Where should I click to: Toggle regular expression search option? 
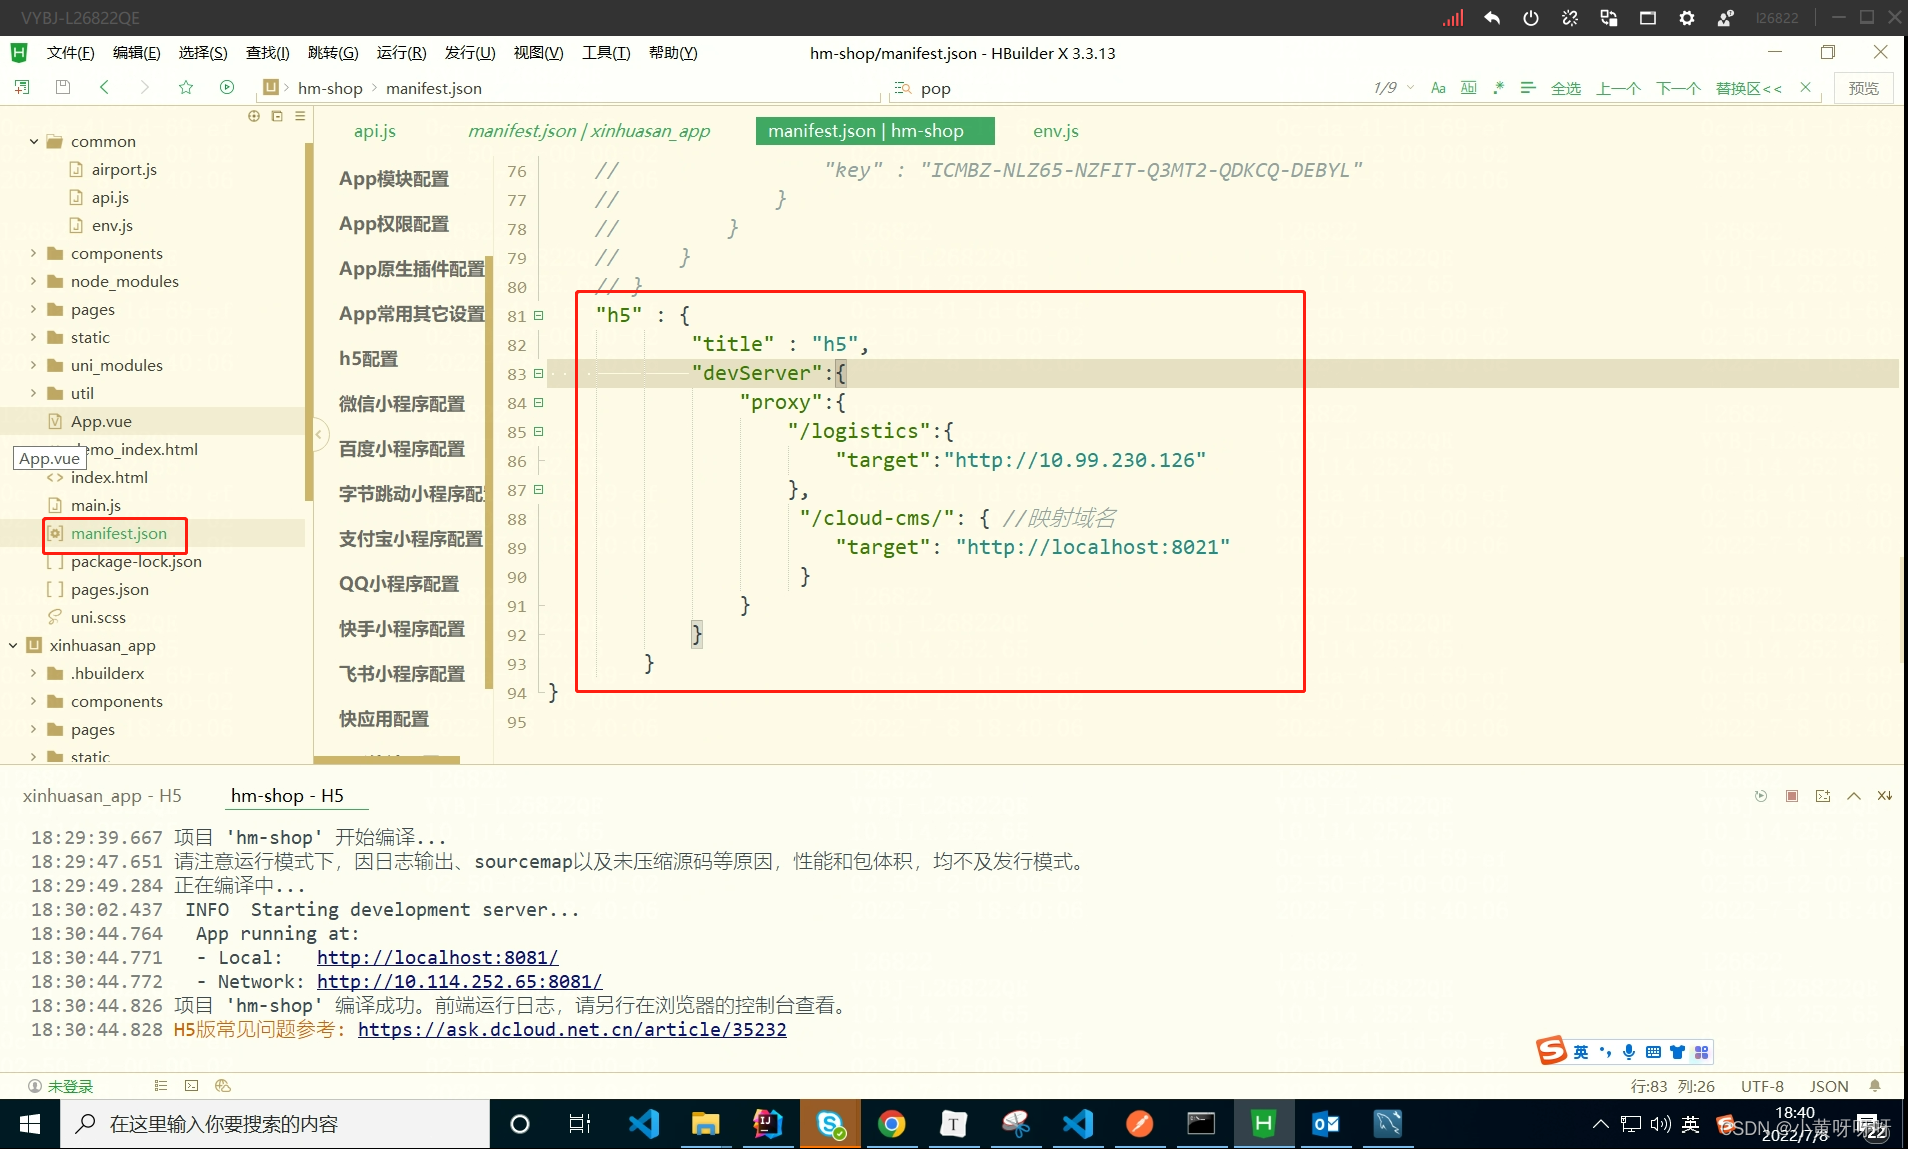[1498, 88]
